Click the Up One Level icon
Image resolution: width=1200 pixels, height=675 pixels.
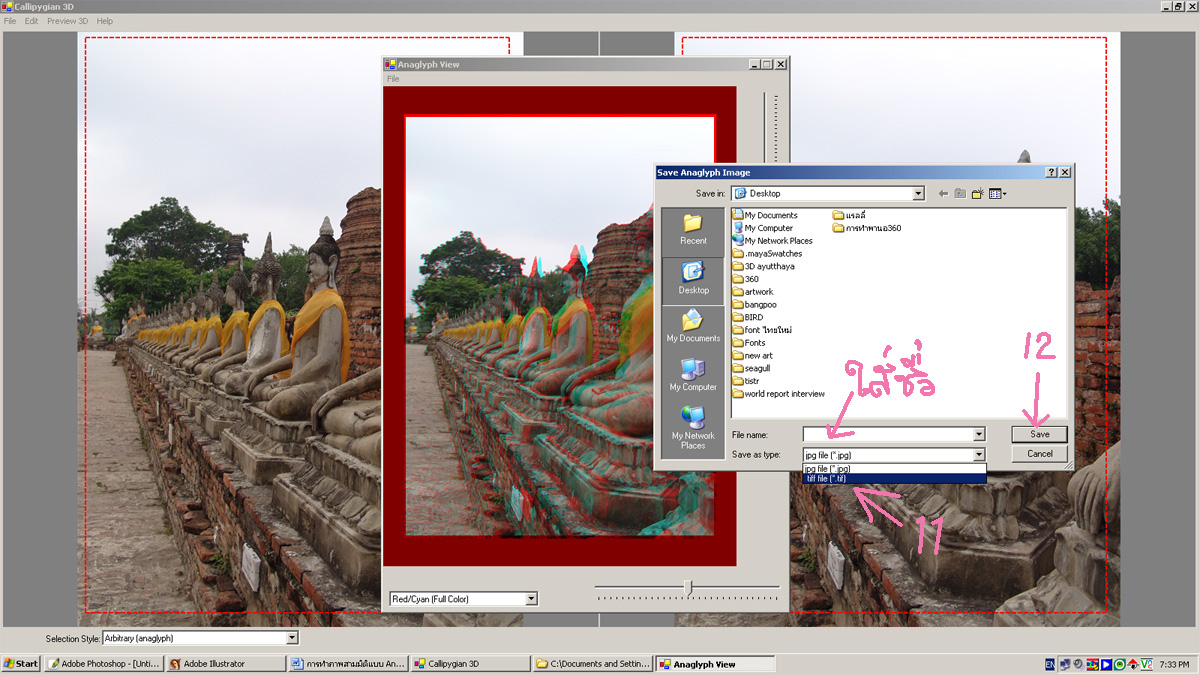click(960, 194)
